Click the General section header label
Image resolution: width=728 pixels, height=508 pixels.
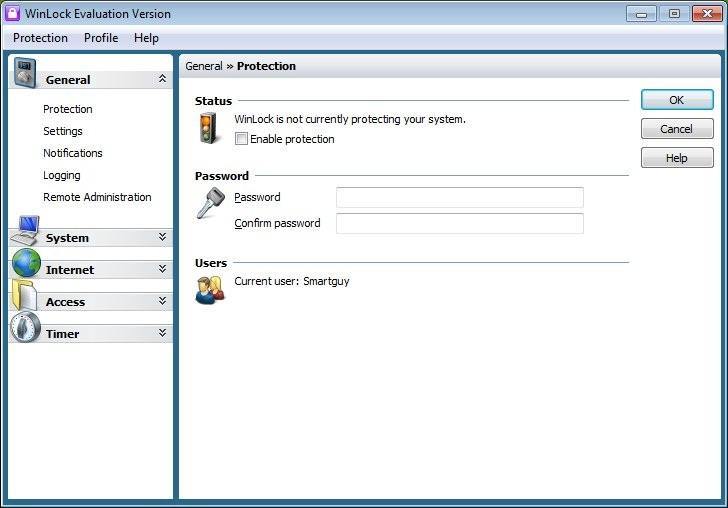tap(68, 80)
